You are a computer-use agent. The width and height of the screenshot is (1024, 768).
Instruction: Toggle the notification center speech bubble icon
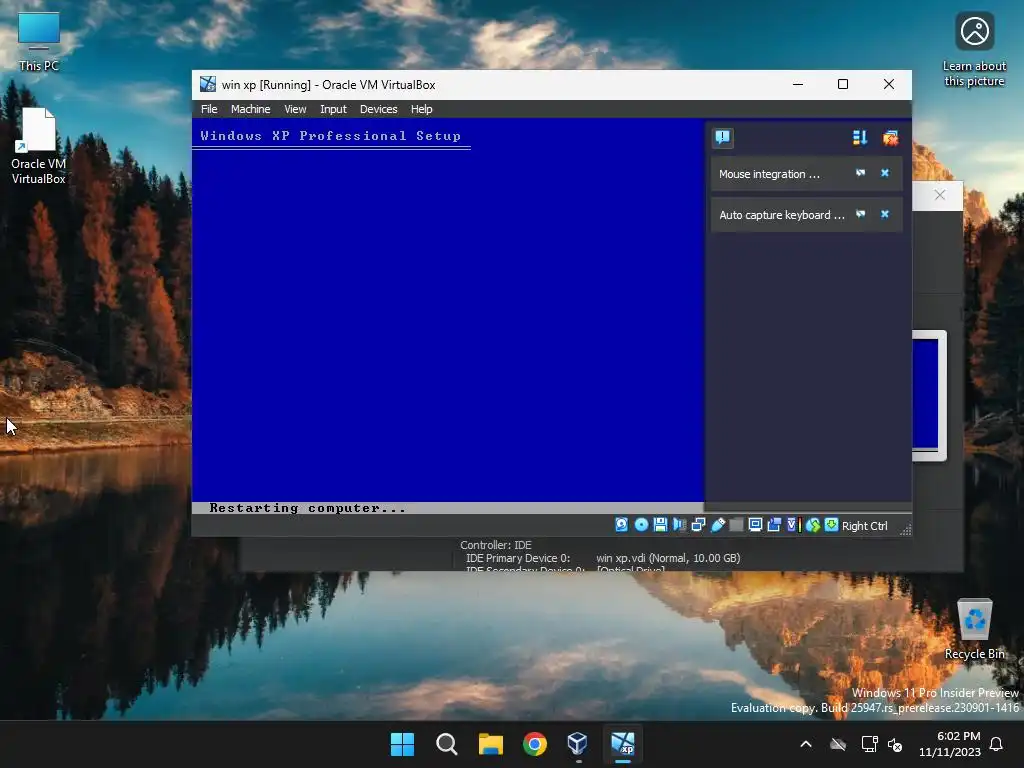click(722, 138)
